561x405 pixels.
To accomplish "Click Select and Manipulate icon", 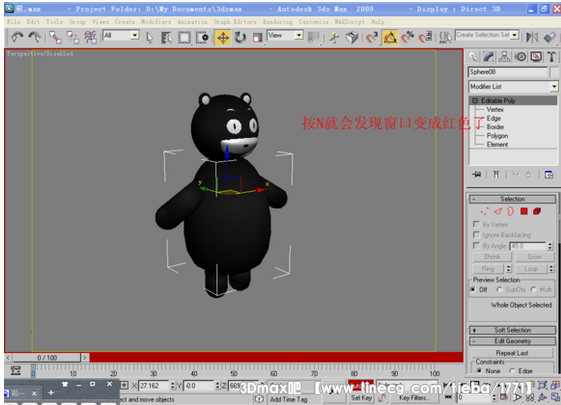I will tap(335, 37).
